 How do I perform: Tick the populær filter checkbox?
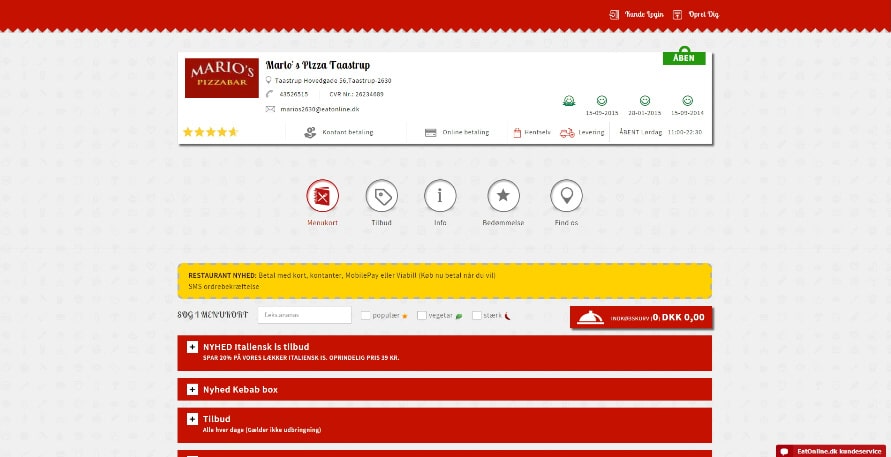(365, 315)
